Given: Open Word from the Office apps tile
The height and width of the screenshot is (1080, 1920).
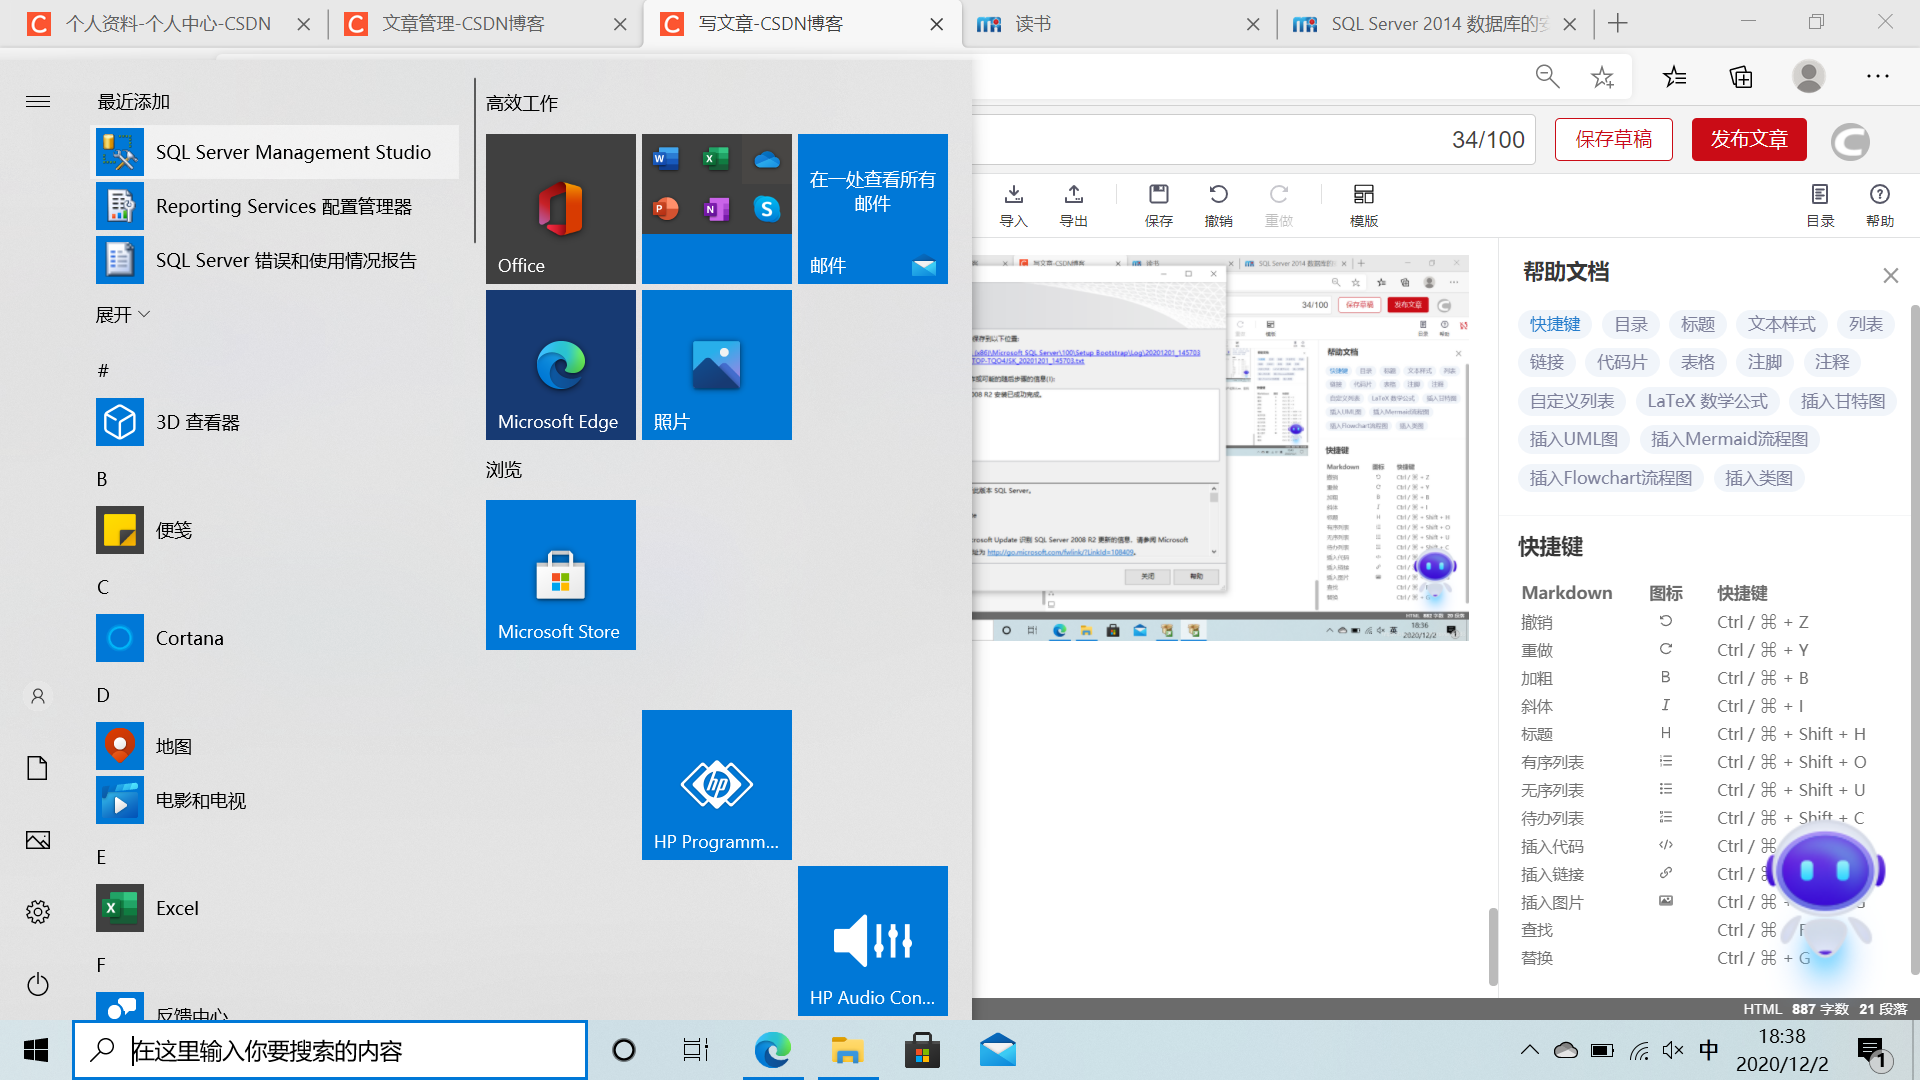Looking at the screenshot, I should 666,158.
